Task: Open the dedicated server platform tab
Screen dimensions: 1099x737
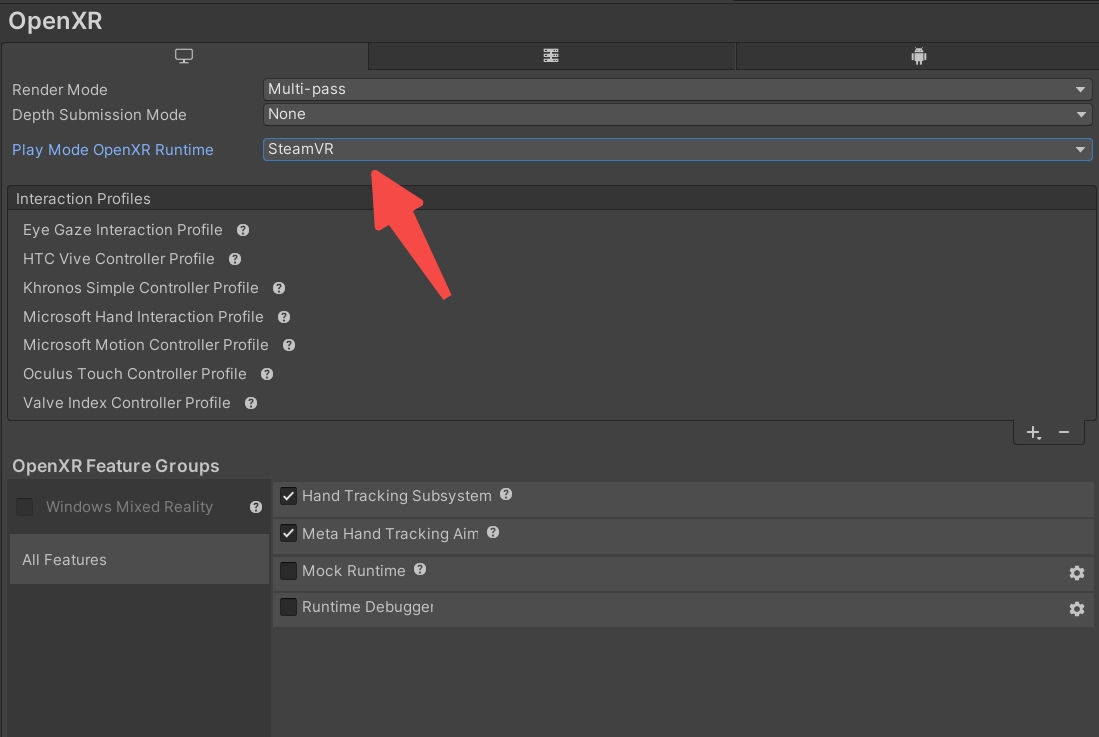Action: click(x=551, y=56)
